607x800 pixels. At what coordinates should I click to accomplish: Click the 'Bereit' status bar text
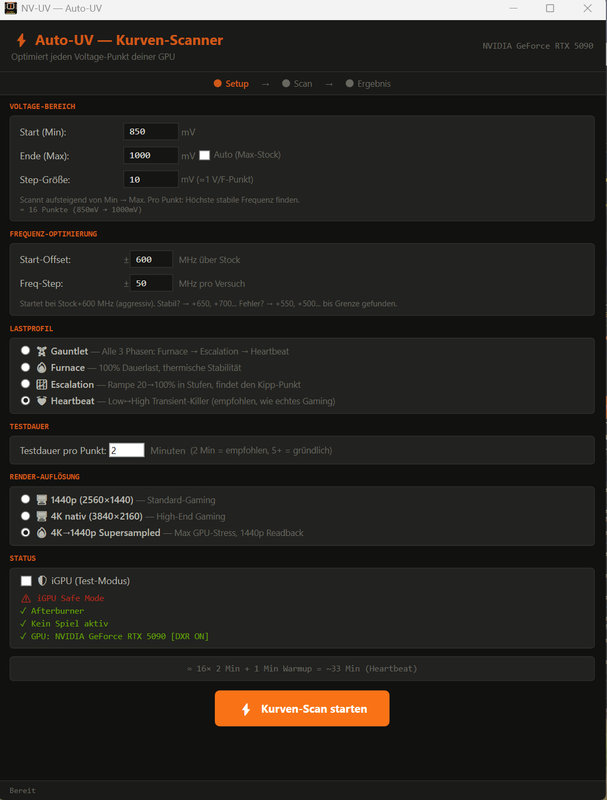pyautogui.click(x=22, y=790)
